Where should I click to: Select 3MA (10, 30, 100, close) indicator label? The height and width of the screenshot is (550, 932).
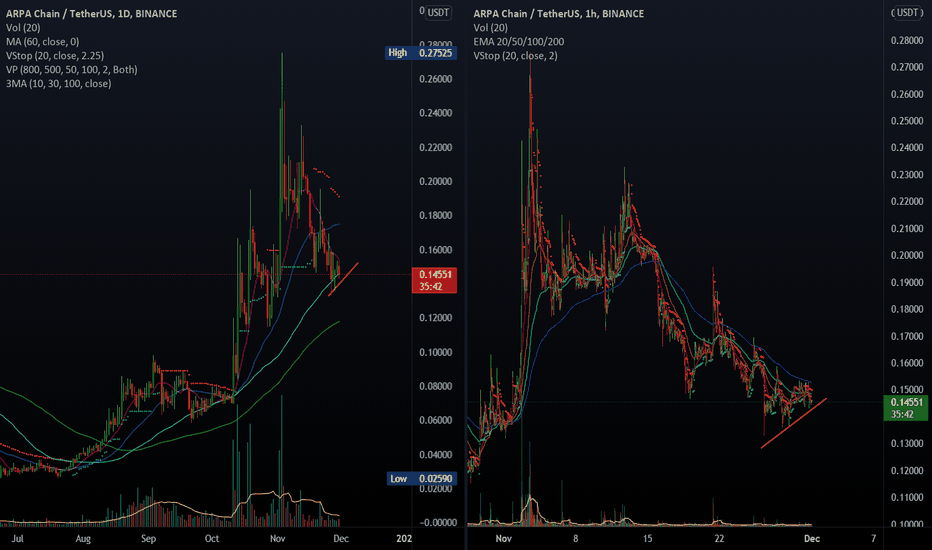coord(58,83)
